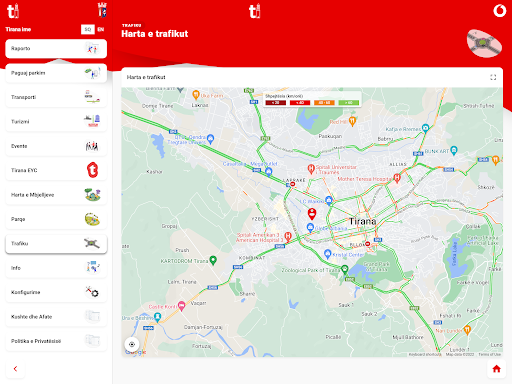Viewport: 512px width, 384px height.
Task: Open Konfigurime settings entry
Action: 56,292
